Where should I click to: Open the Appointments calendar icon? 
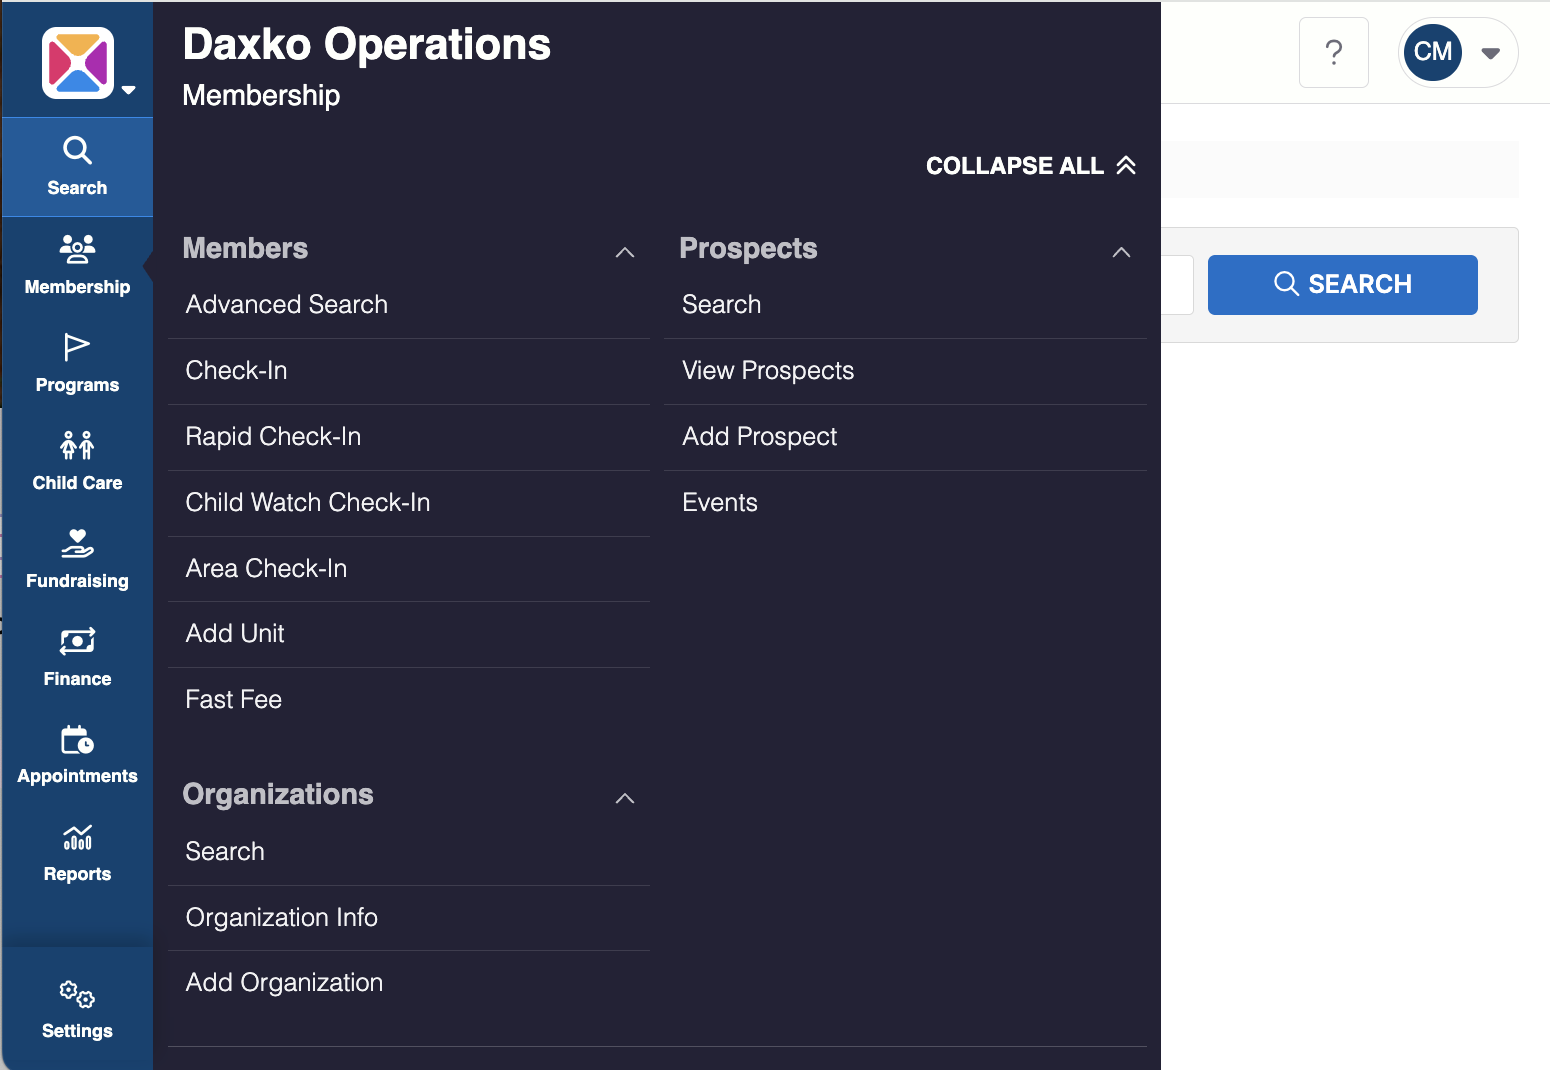77,740
